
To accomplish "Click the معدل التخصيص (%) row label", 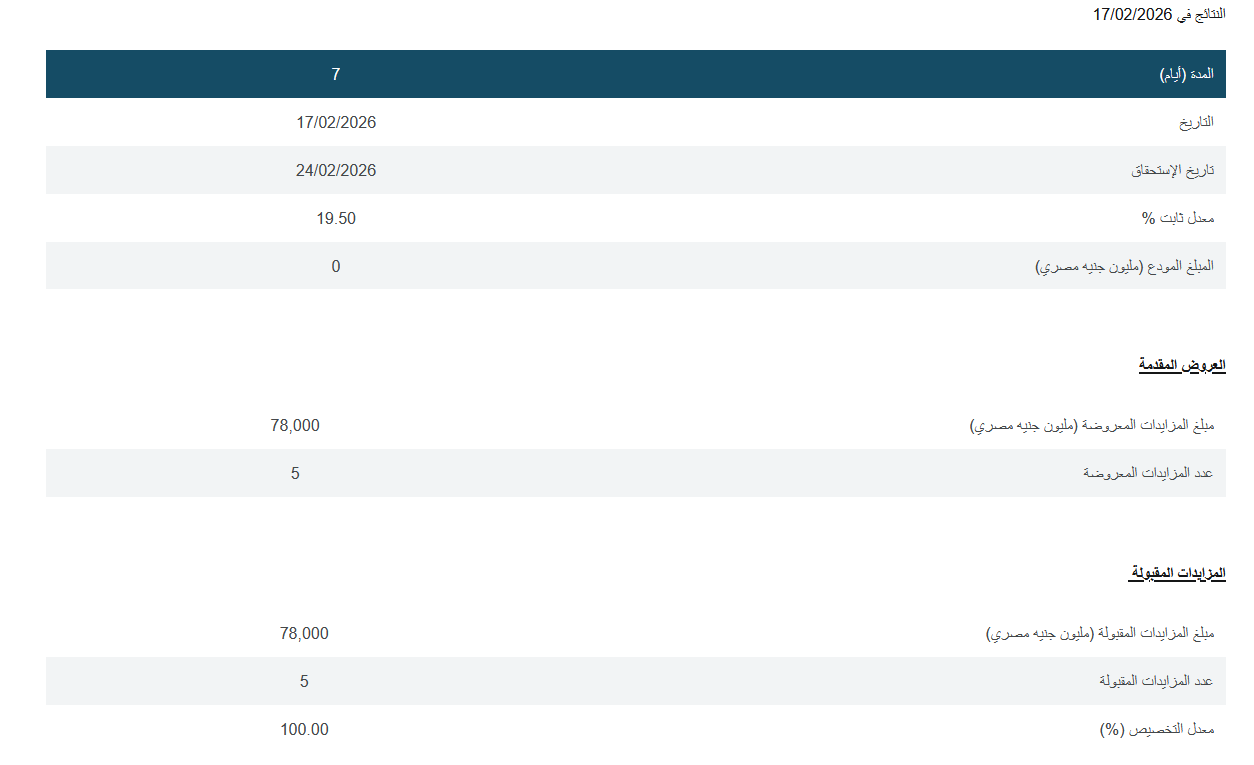I will click(x=1156, y=730).
